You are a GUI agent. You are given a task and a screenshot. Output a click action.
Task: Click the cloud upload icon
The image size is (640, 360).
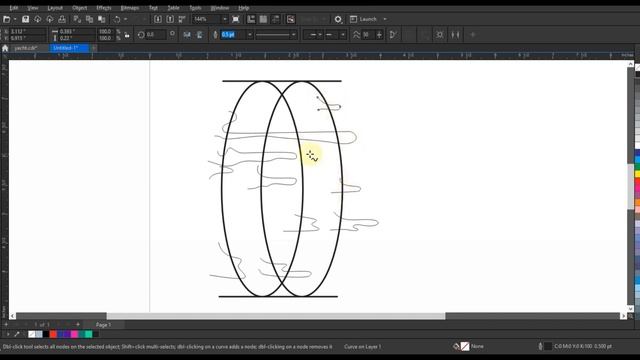point(50,19)
